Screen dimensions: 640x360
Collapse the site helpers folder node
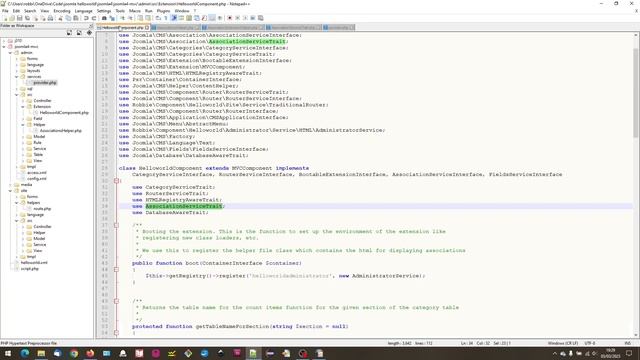17,202
